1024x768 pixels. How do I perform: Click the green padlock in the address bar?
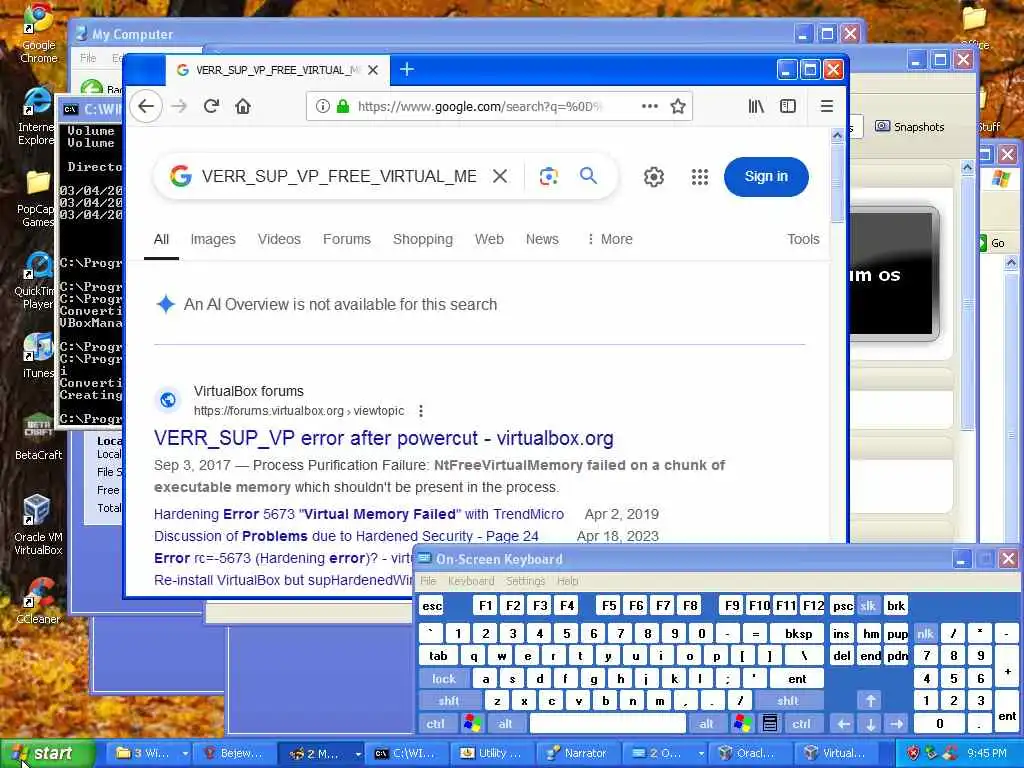[343, 106]
